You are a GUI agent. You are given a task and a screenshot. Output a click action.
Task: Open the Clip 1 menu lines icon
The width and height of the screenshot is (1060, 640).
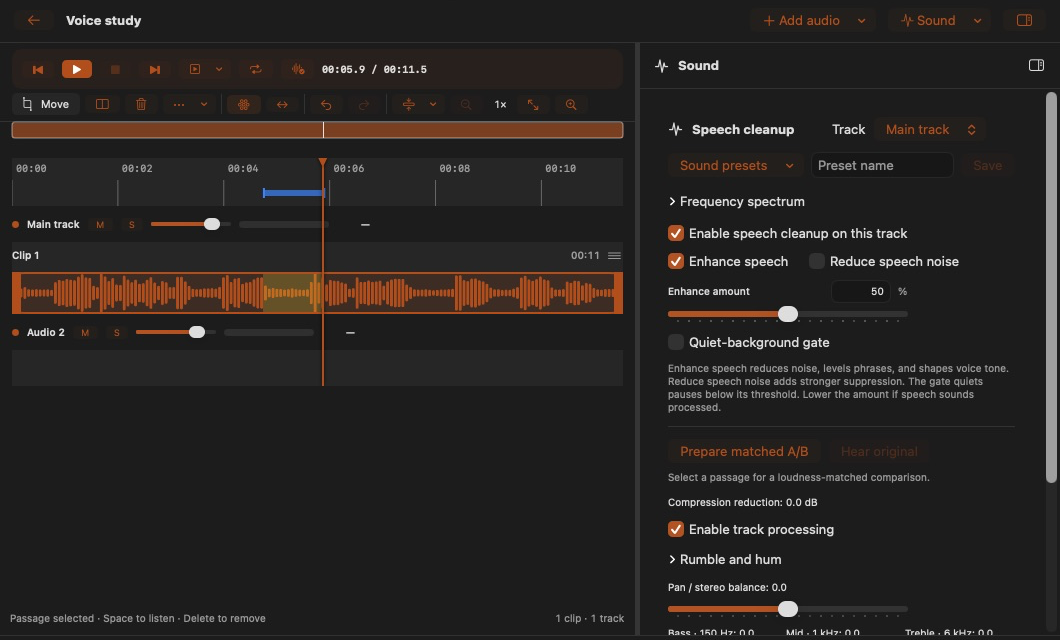(x=614, y=255)
